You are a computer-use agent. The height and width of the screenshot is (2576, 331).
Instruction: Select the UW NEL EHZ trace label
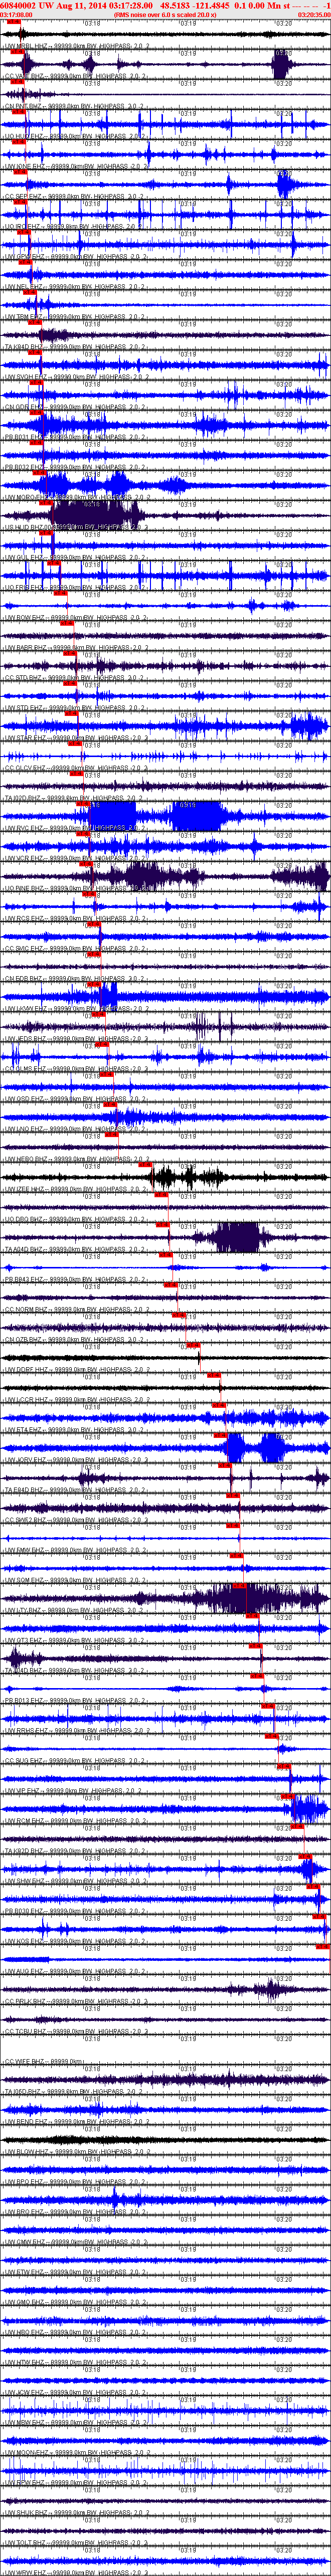[75, 287]
